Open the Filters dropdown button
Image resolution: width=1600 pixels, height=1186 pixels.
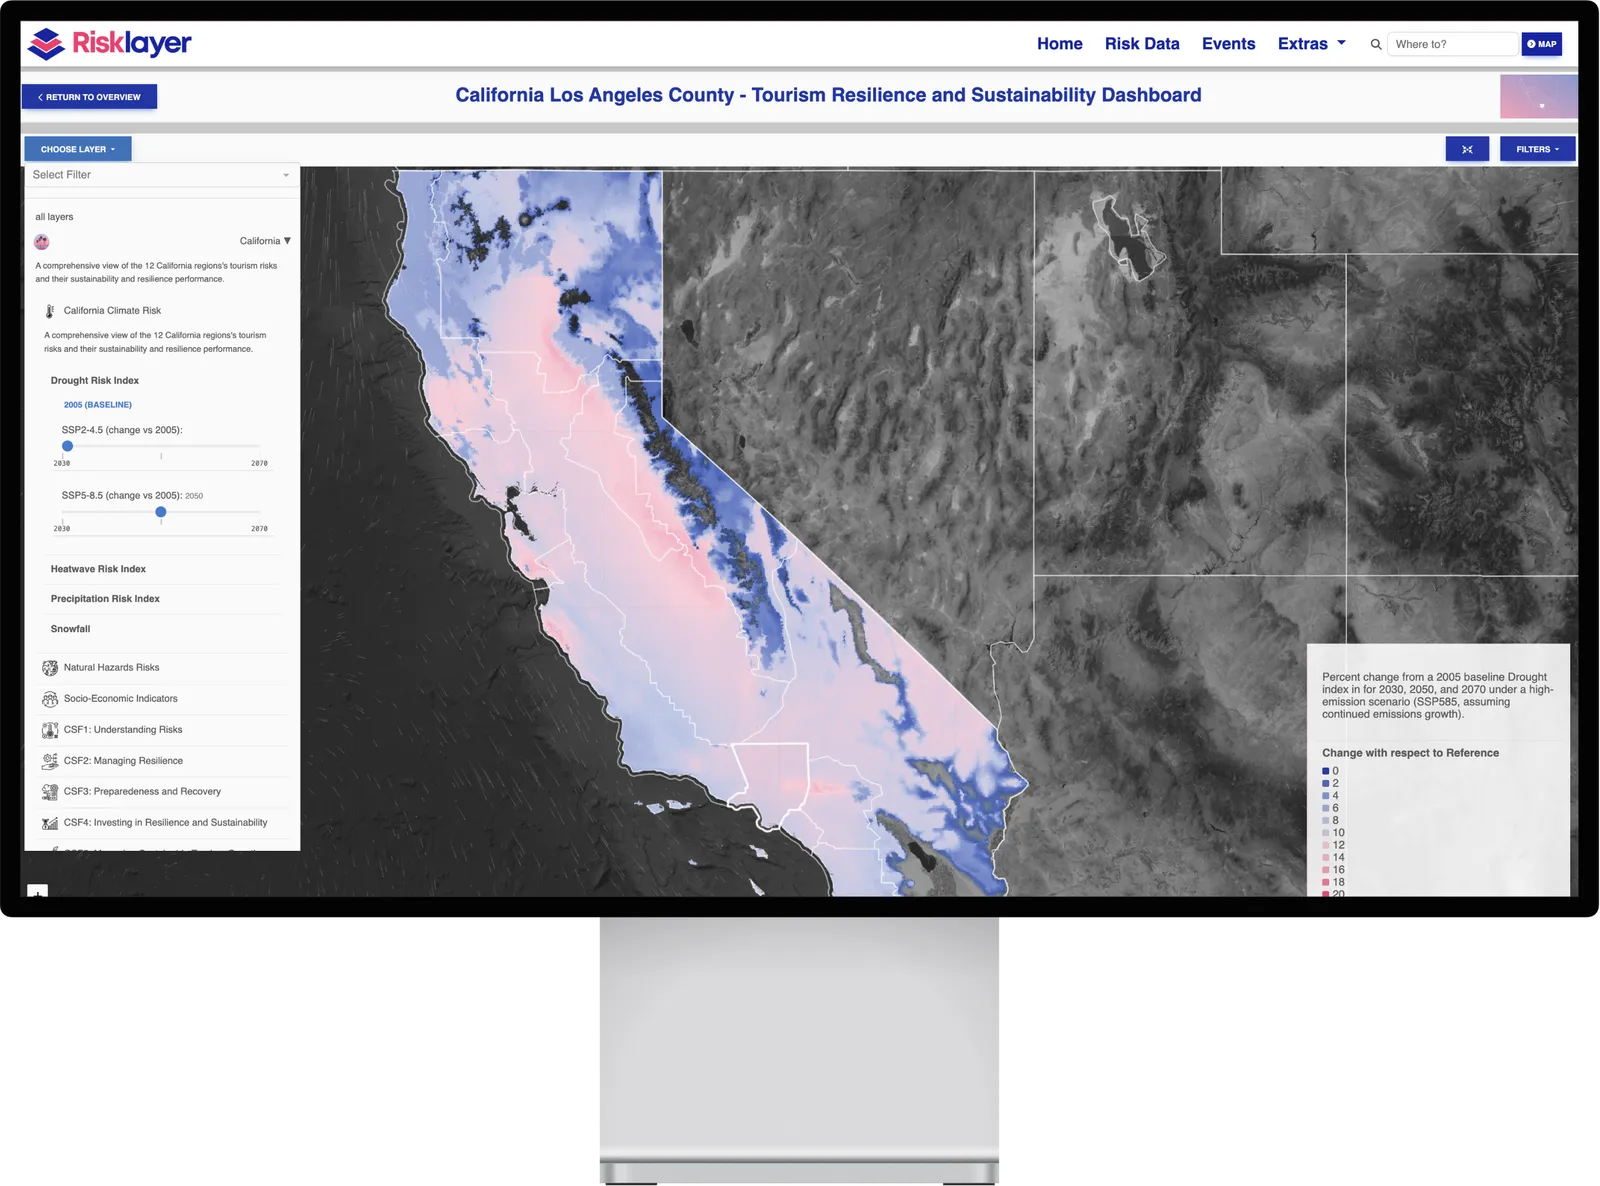(1537, 149)
